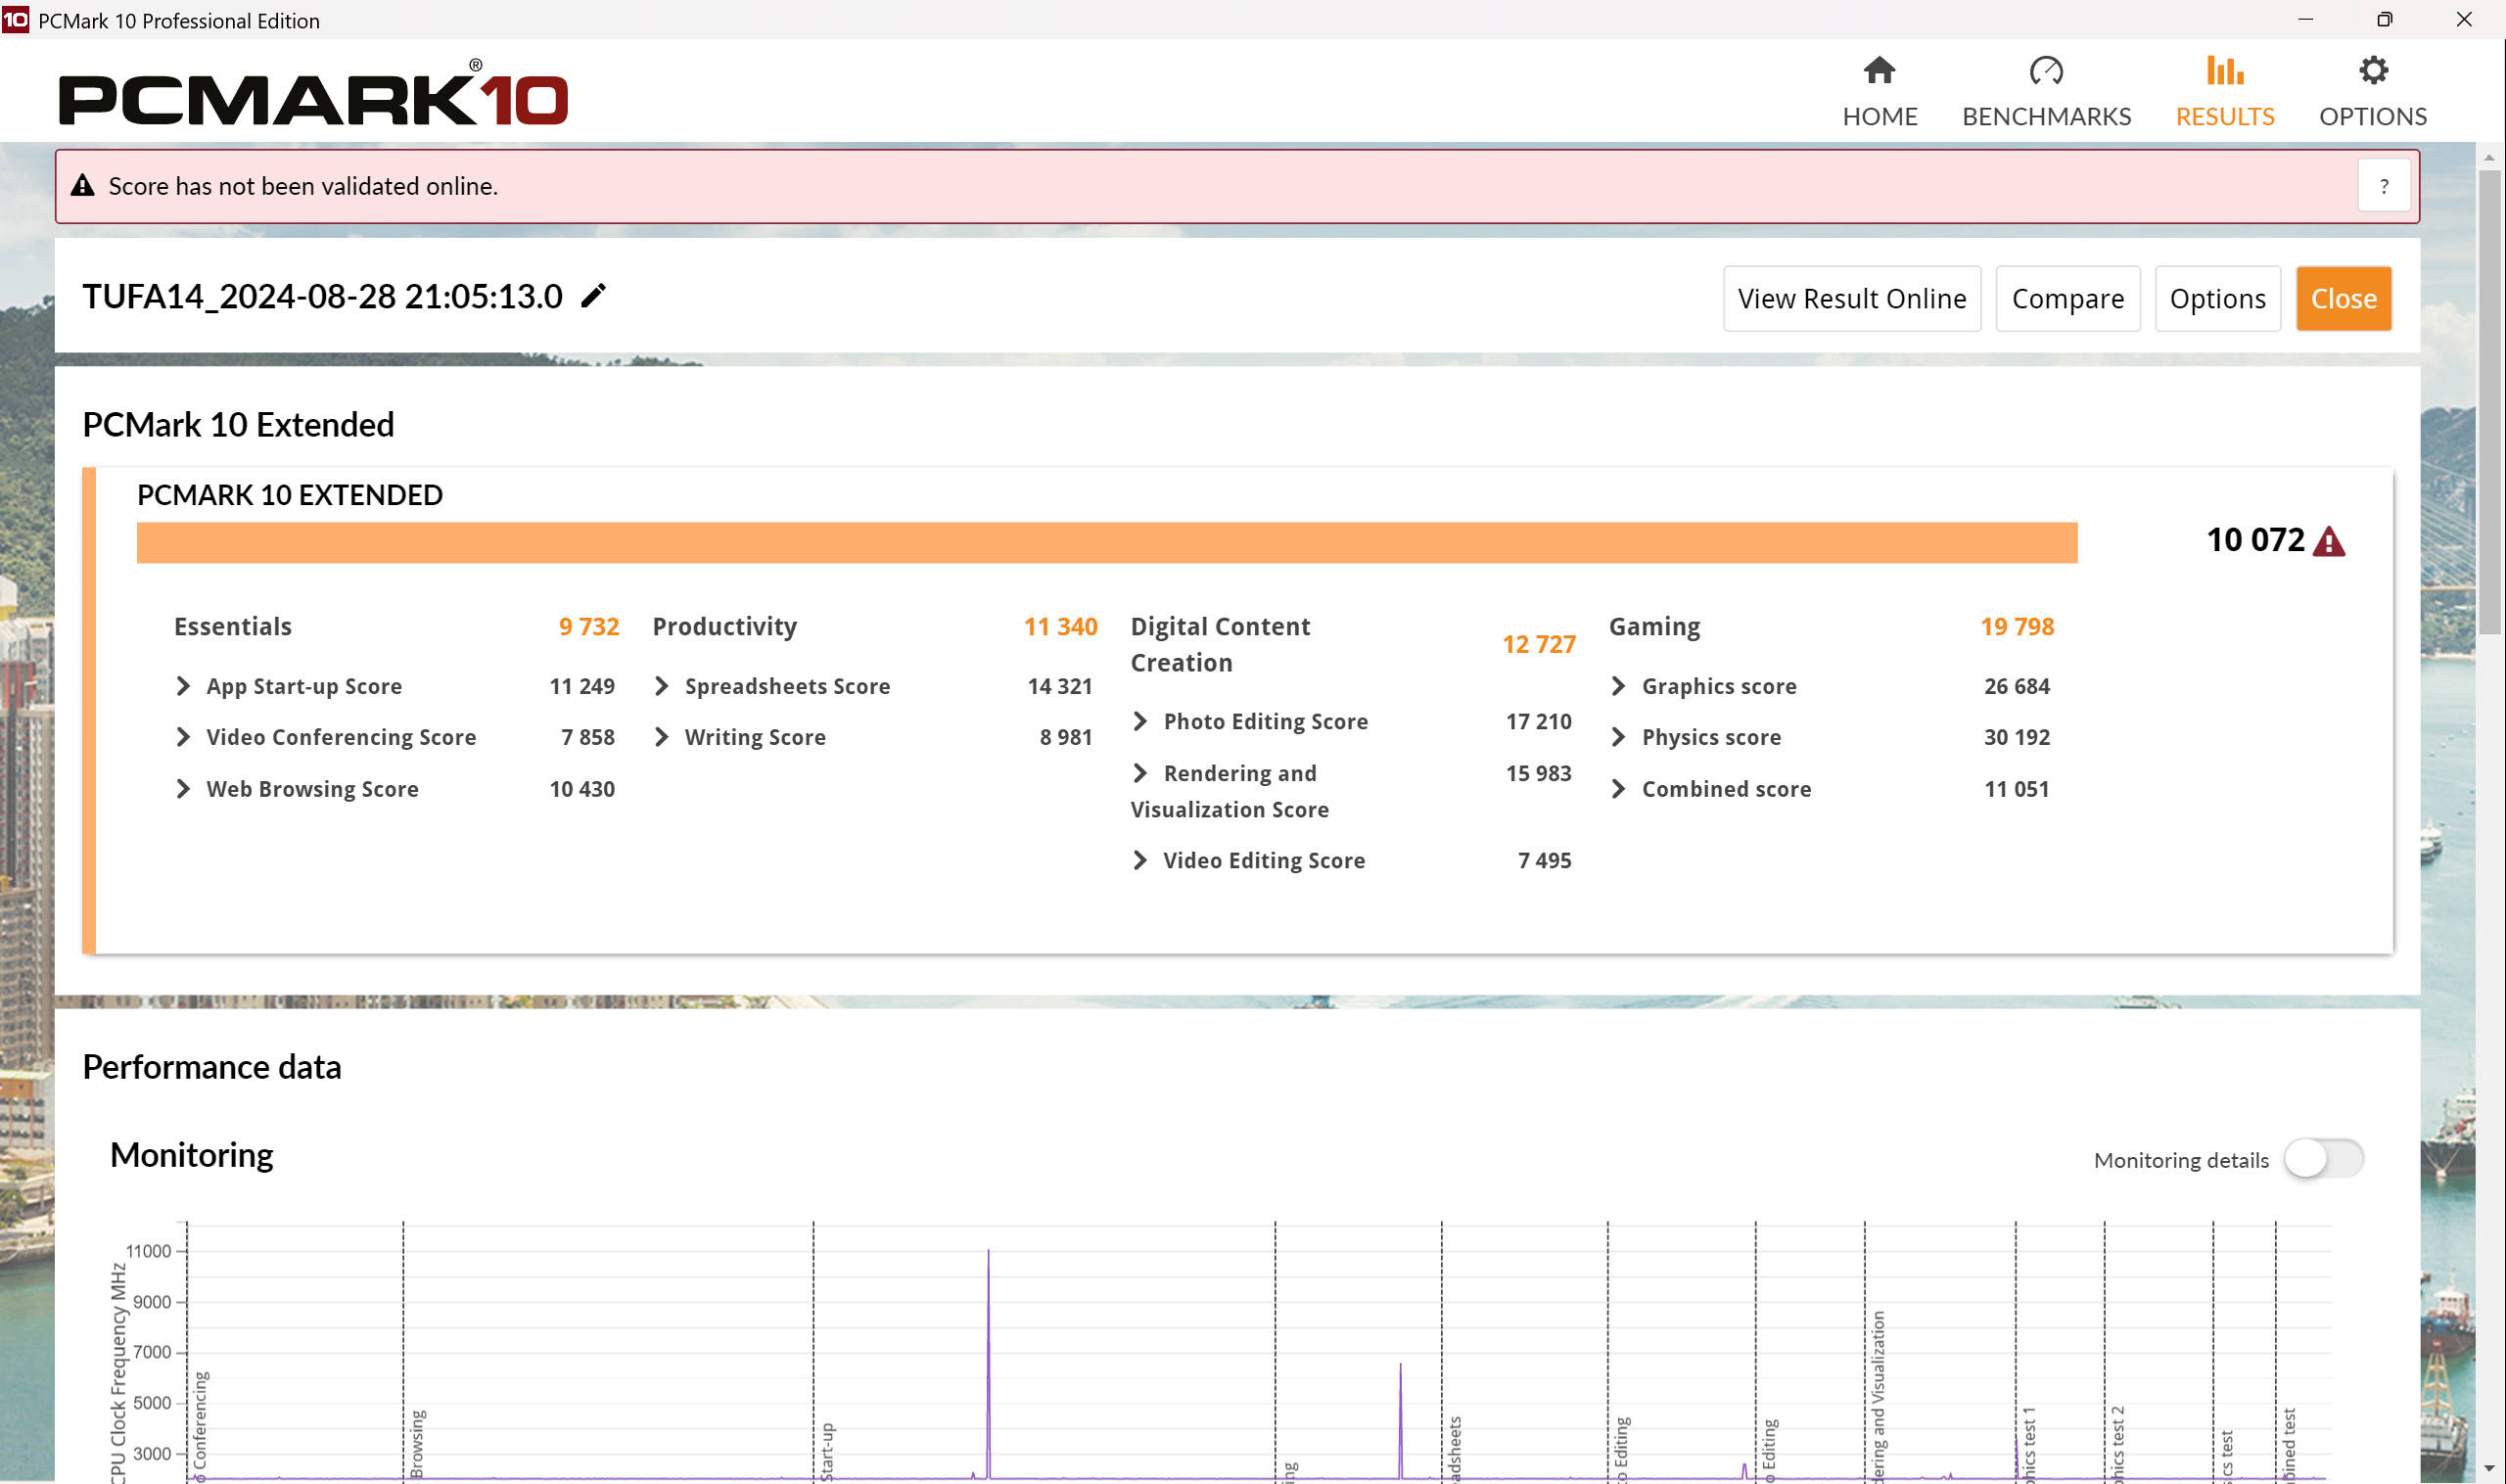Click the pencil icon to rename result

593,296
